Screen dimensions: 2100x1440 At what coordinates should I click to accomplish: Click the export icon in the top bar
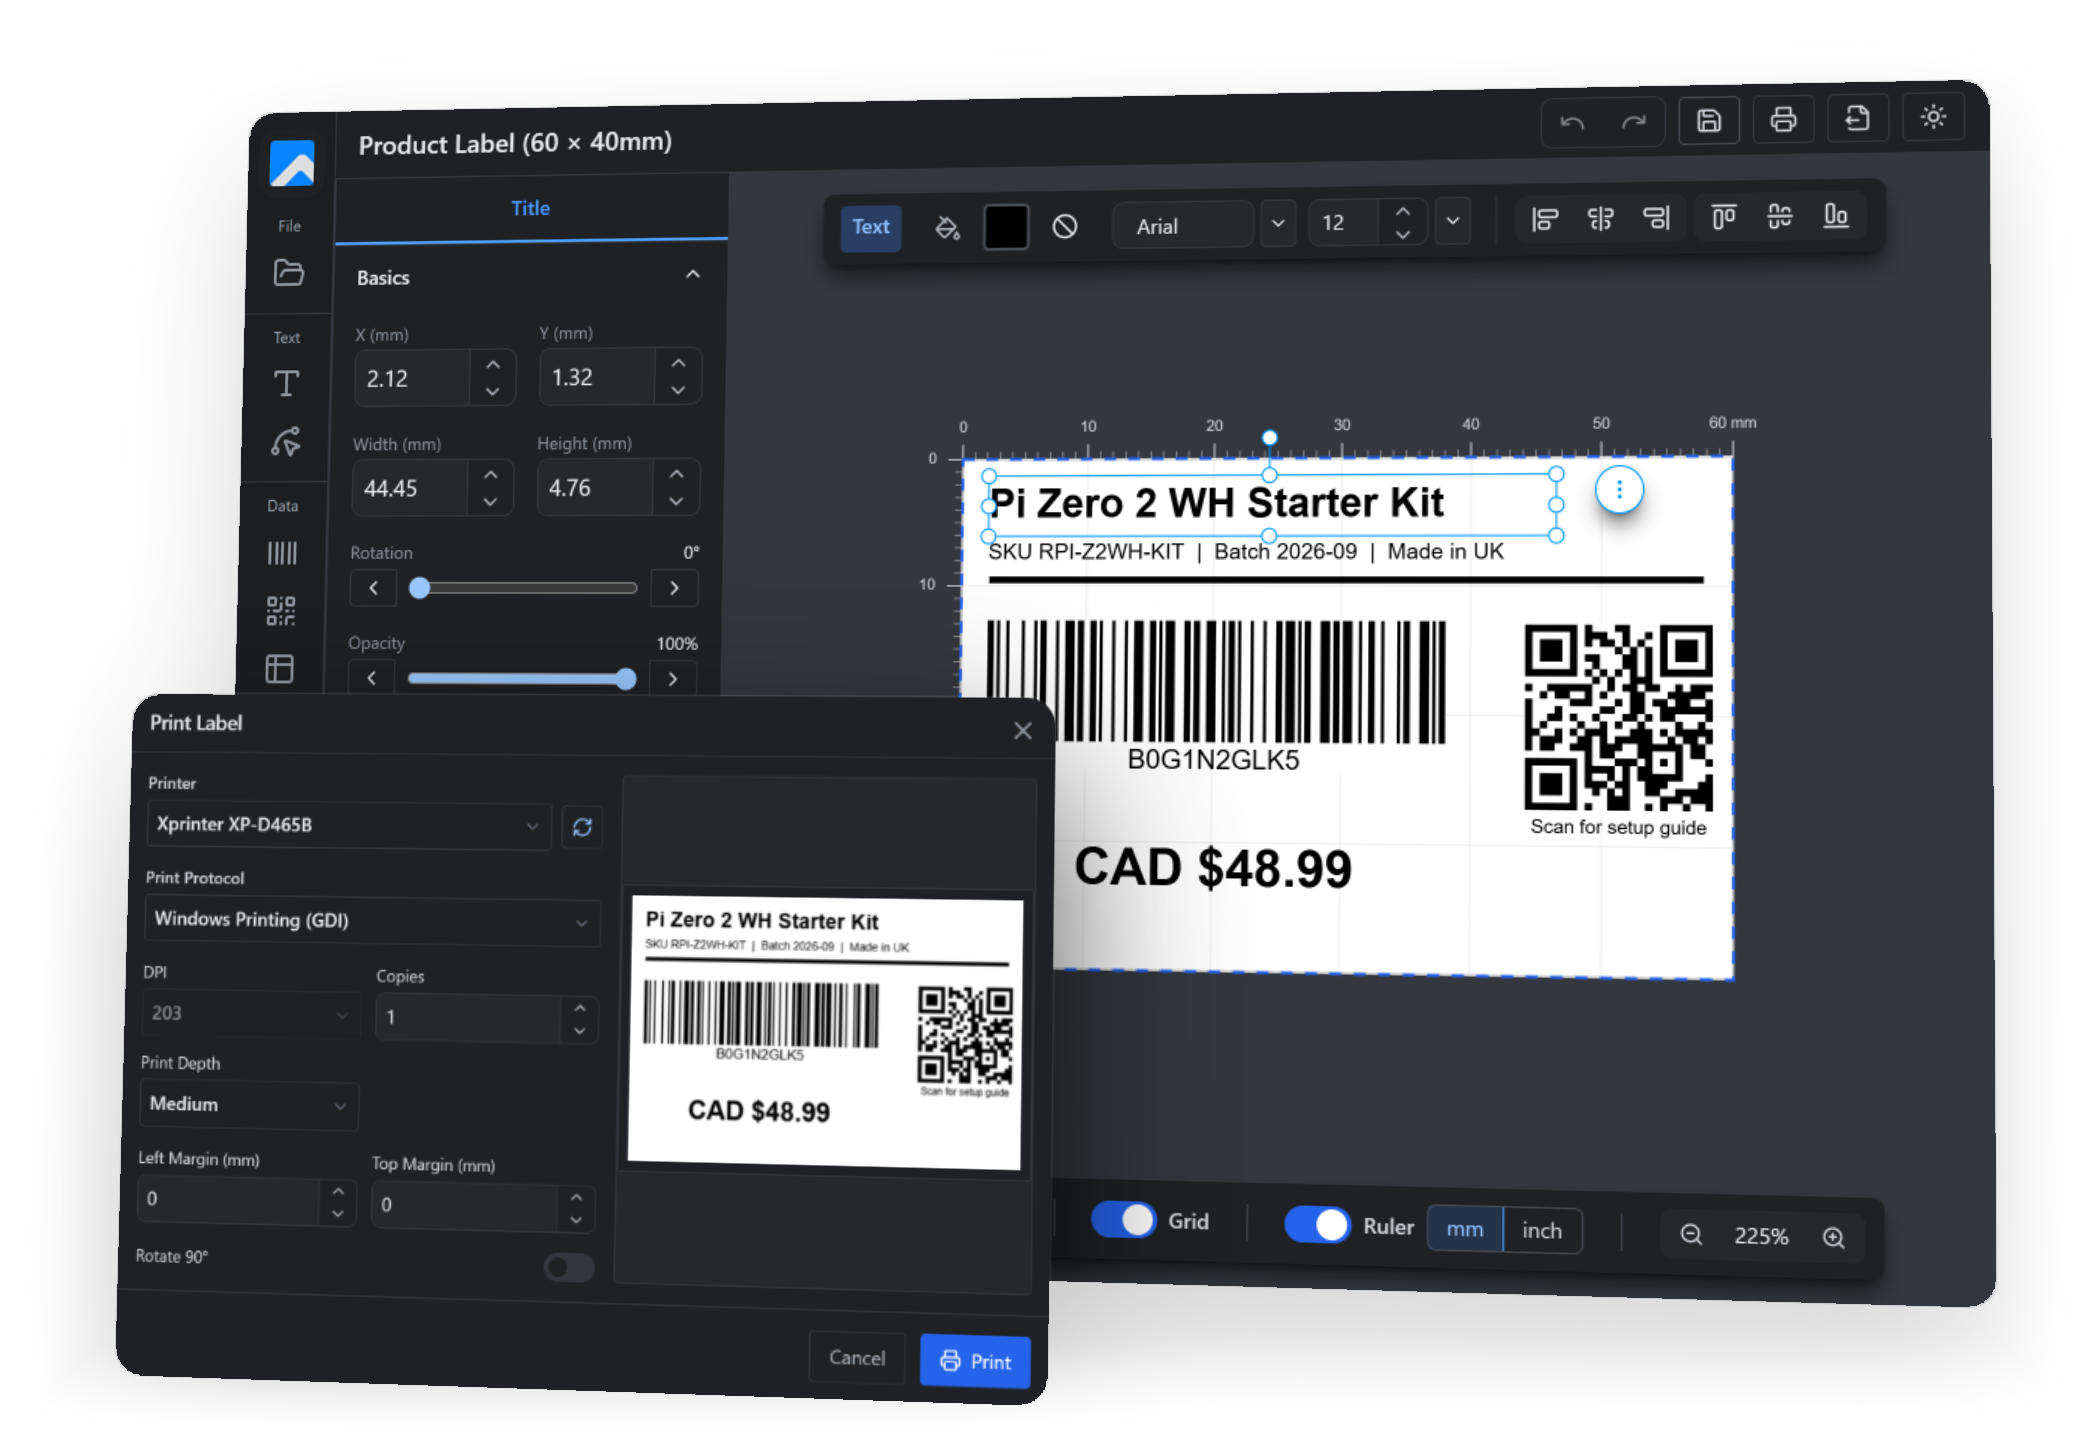[x=1857, y=118]
